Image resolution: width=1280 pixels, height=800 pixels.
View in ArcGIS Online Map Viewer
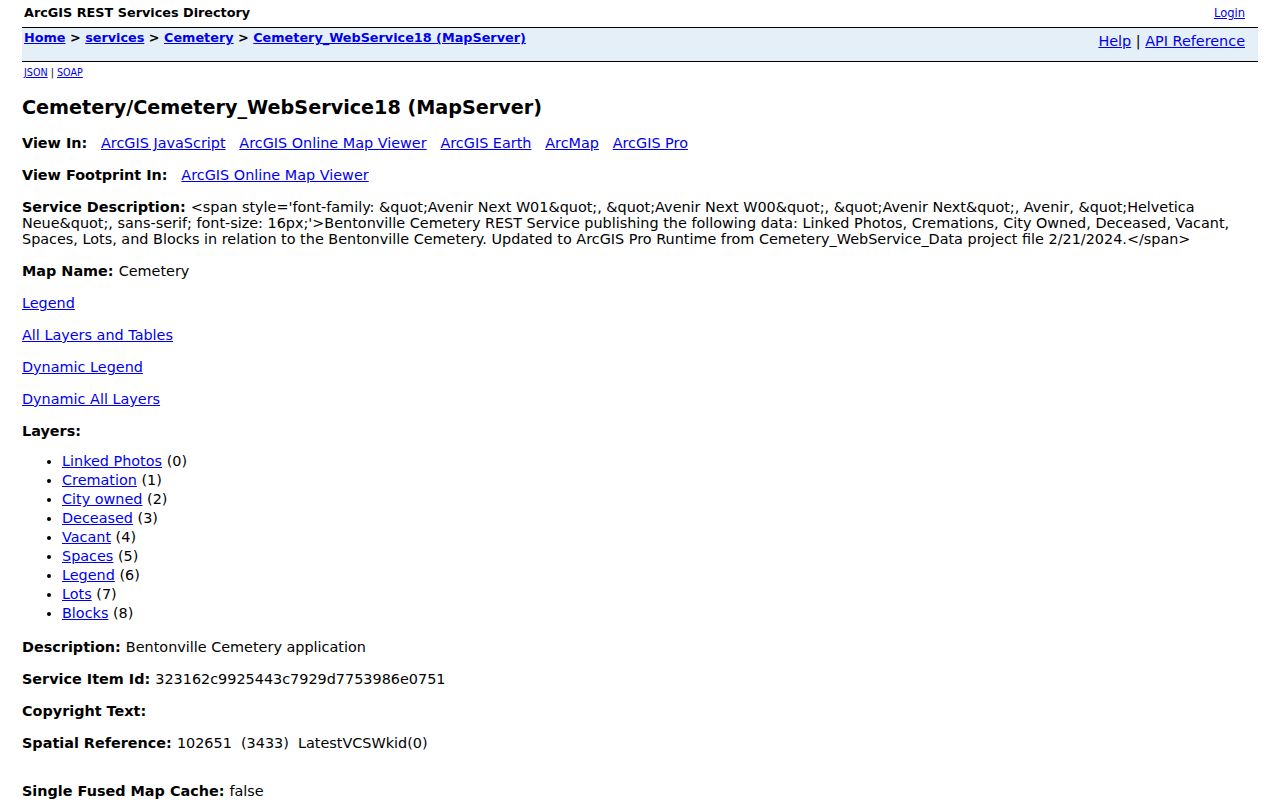click(333, 143)
